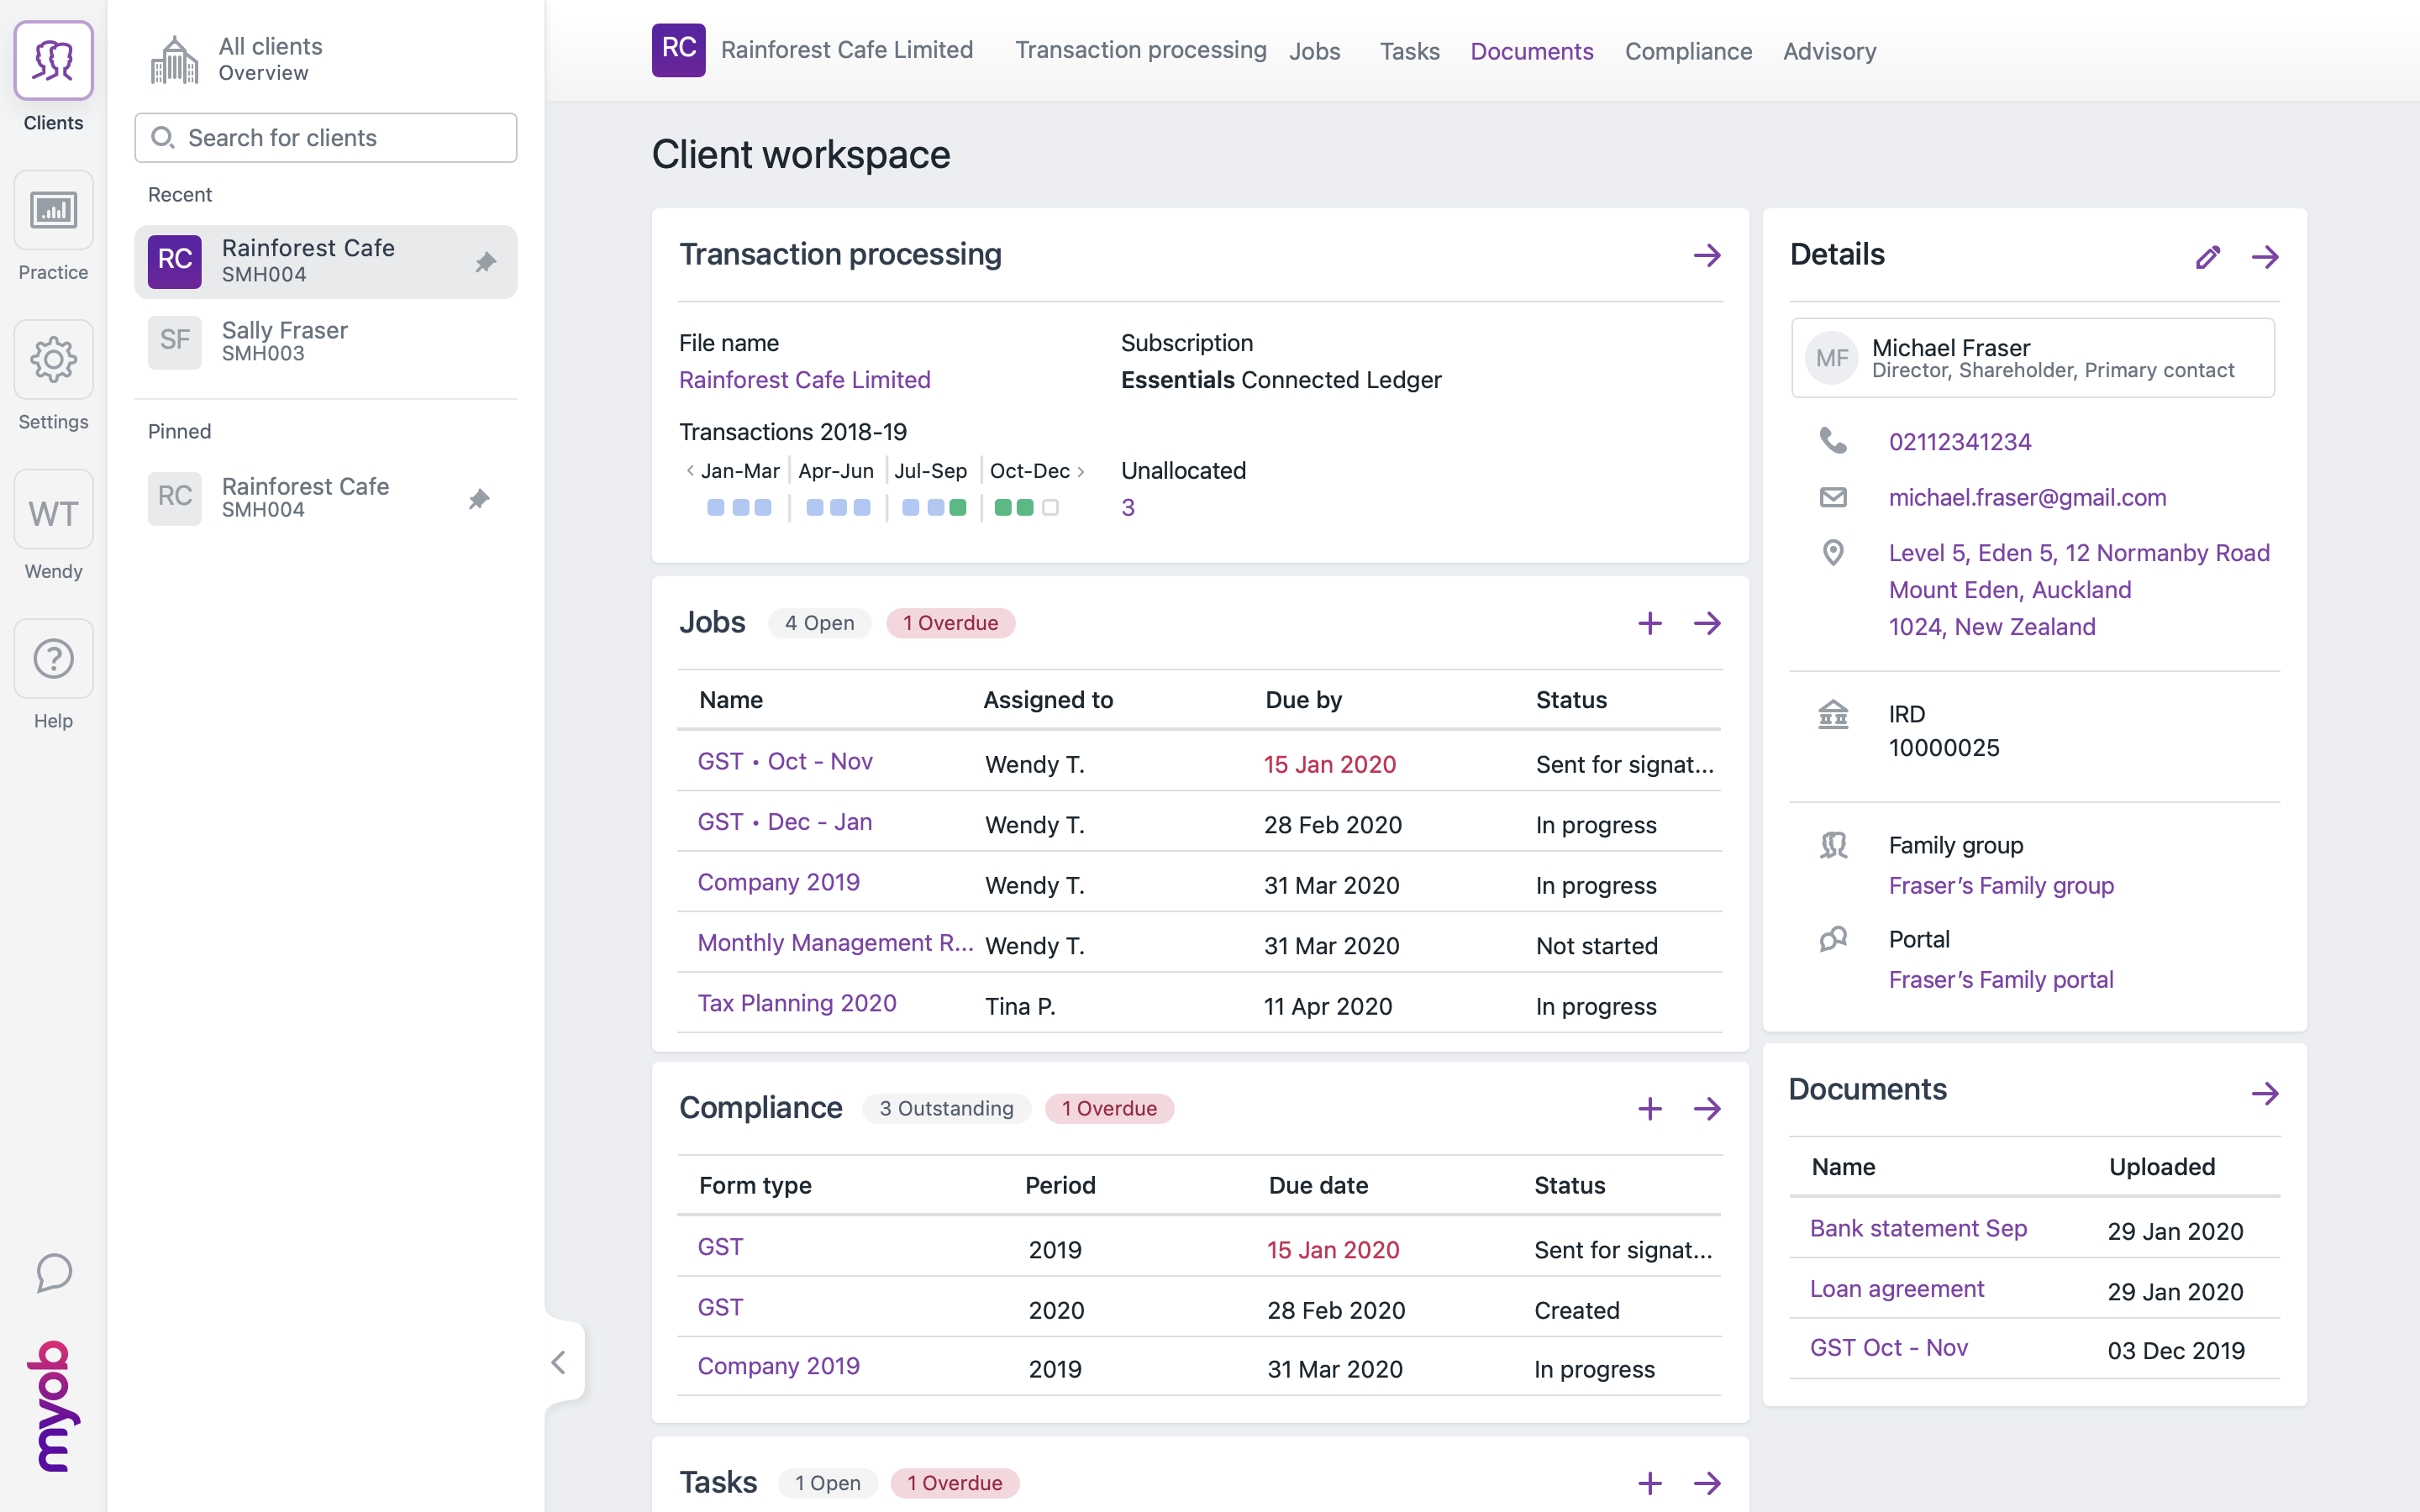Open Tax Planning 2020 job
Screen dimensions: 2420x1512
(x=797, y=1003)
